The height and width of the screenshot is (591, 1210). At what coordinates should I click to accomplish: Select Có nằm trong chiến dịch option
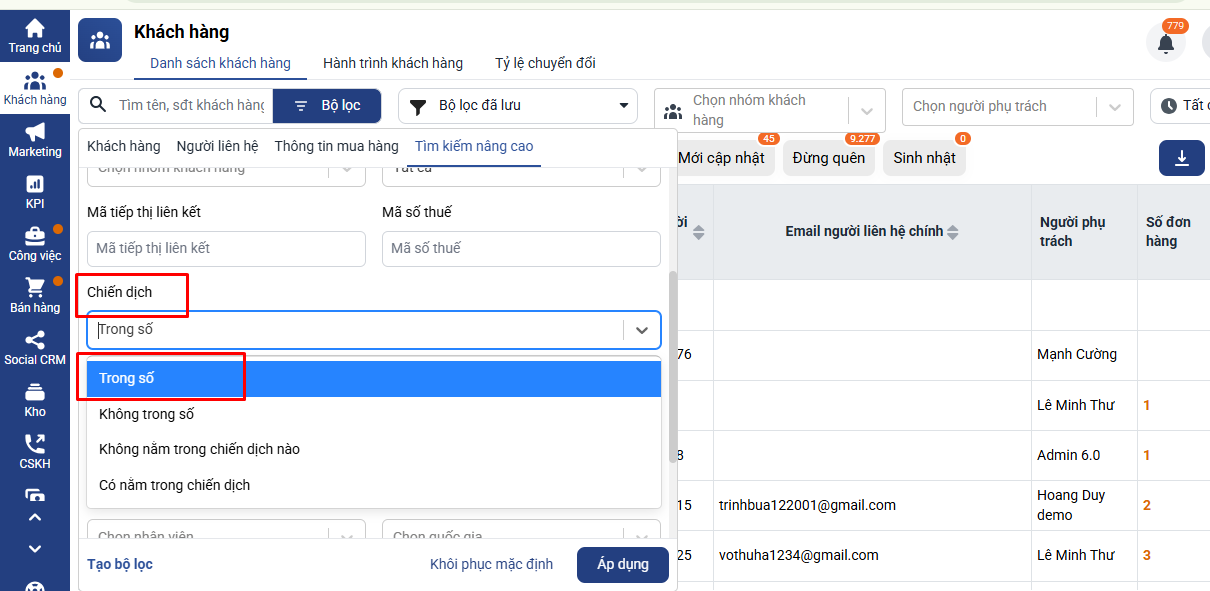coord(175,485)
